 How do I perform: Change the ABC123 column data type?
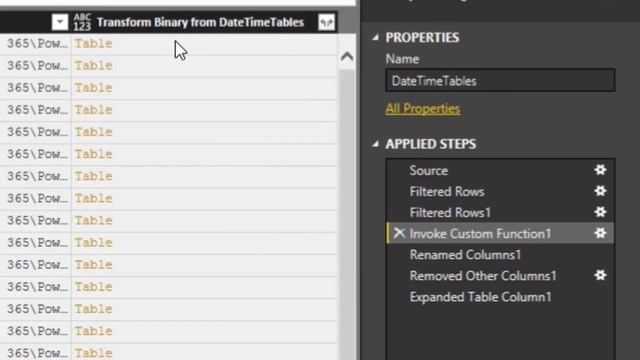82,22
